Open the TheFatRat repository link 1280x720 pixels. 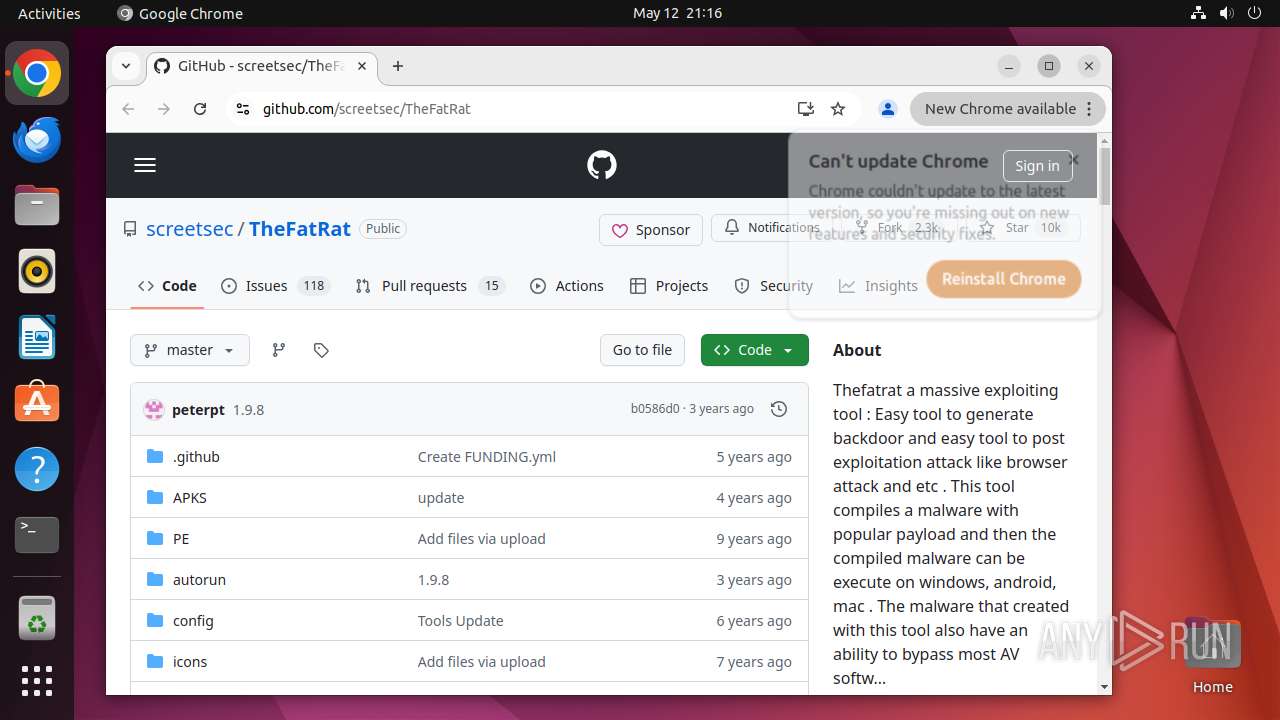300,229
